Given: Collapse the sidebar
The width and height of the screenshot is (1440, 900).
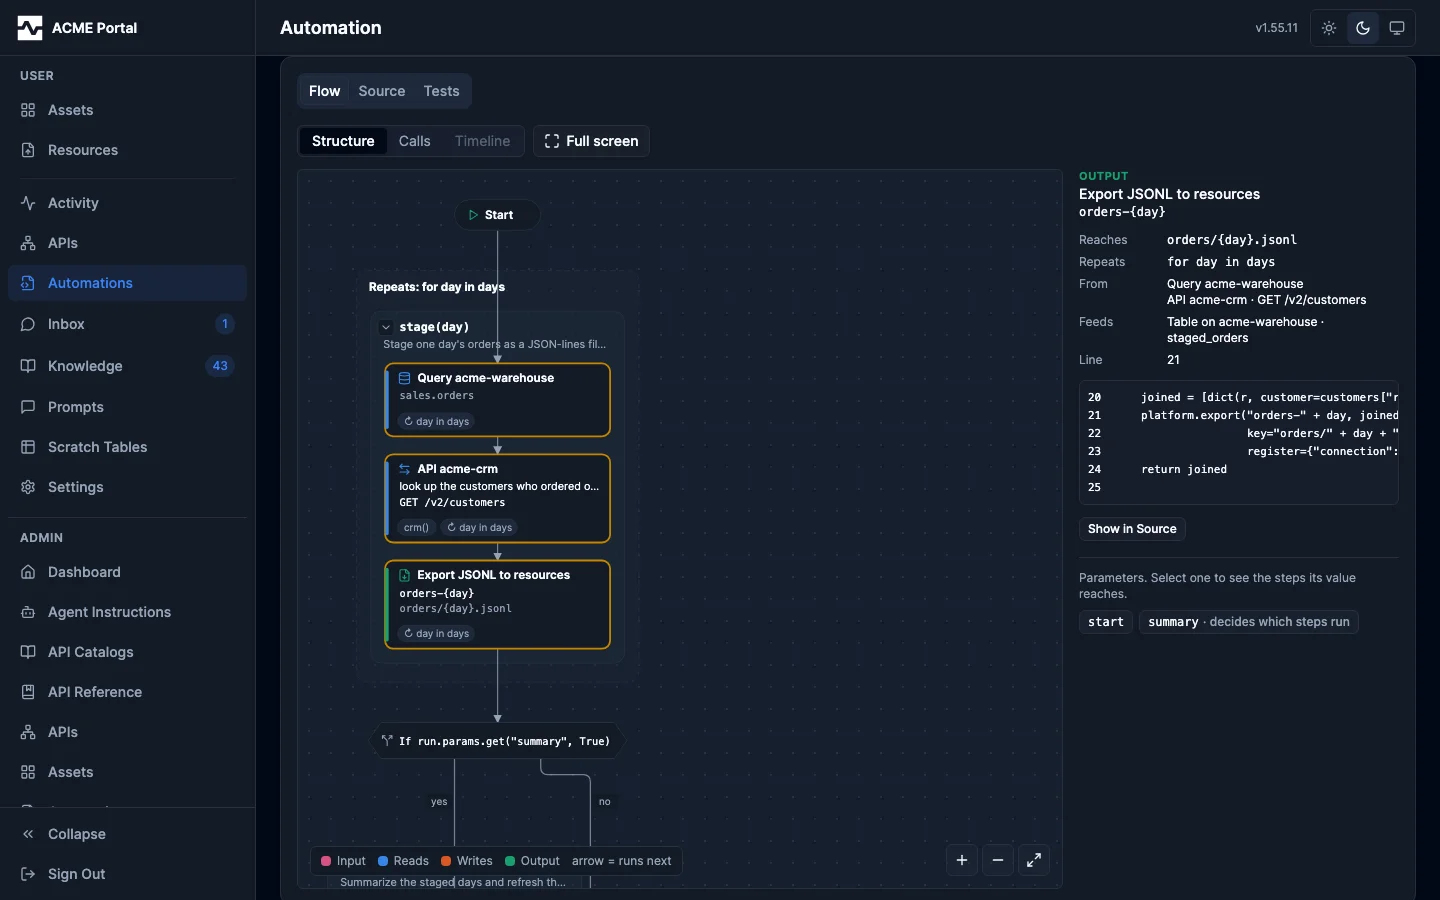Looking at the screenshot, I should click(127, 834).
